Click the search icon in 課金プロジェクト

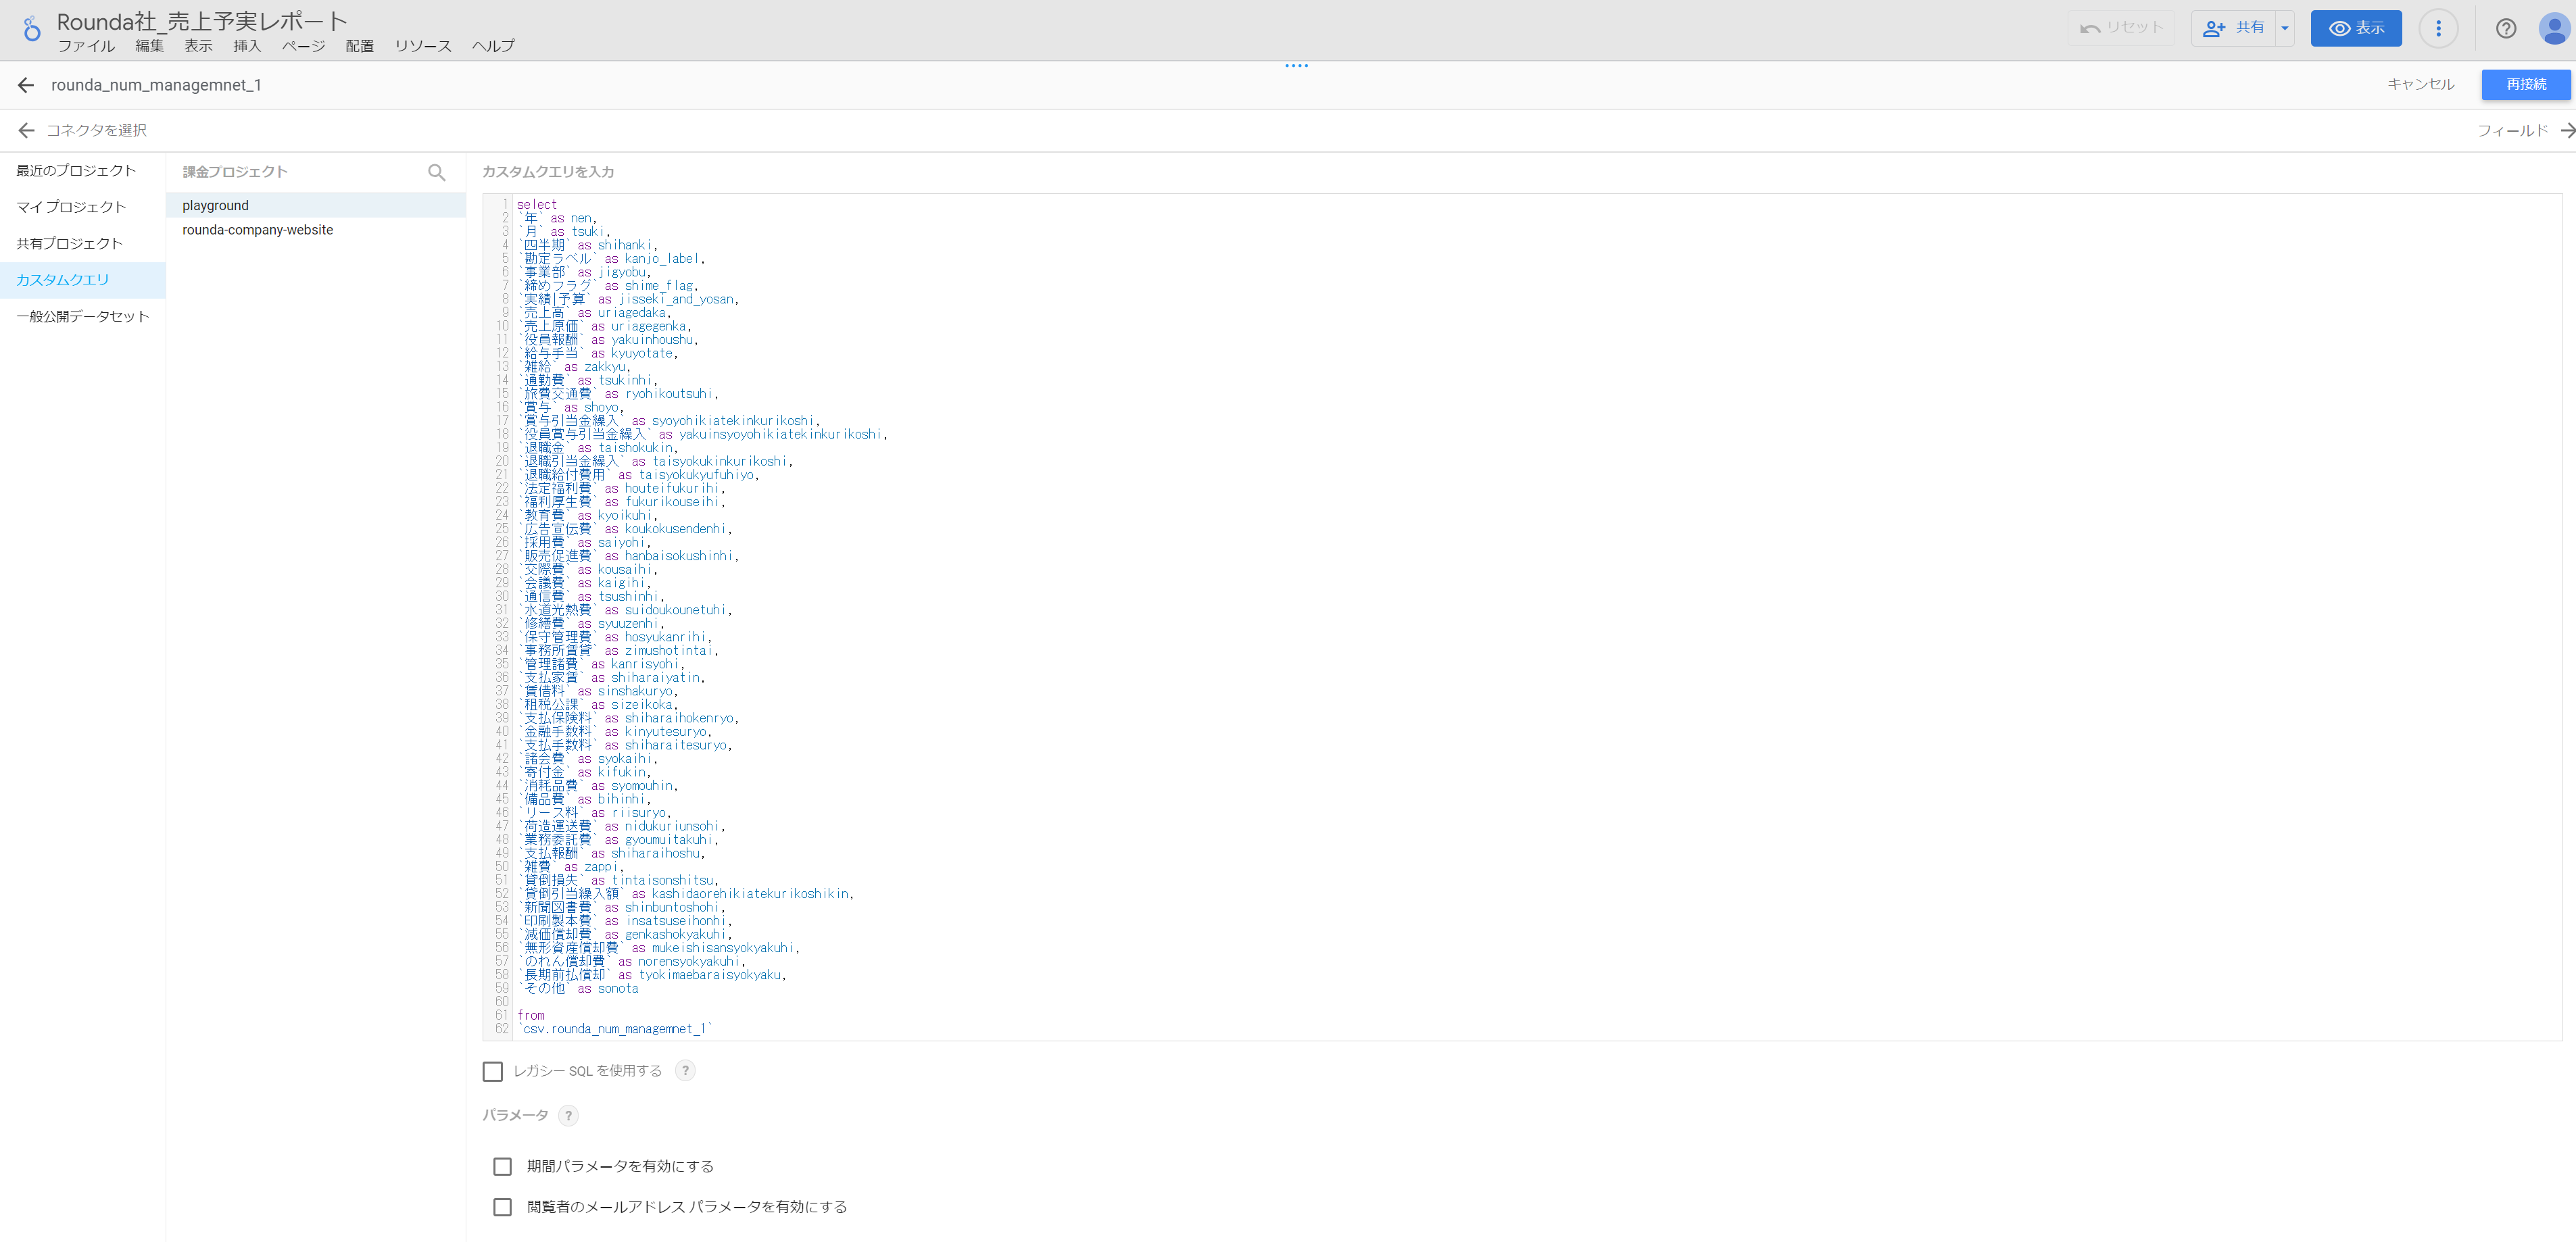436,172
